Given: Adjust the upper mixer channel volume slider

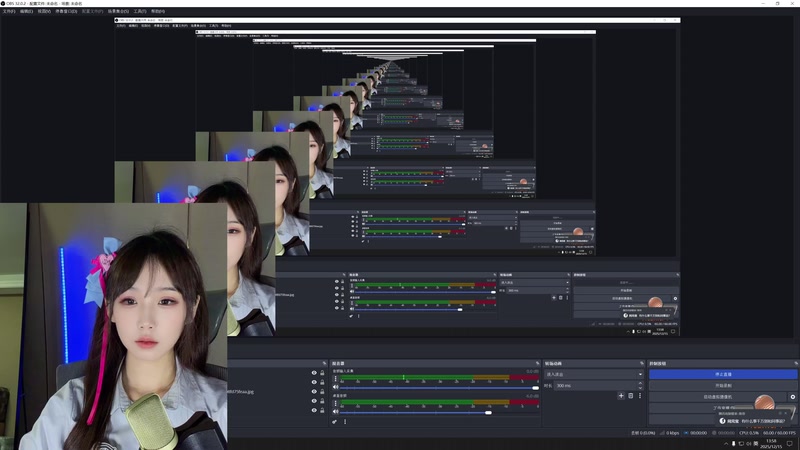Looking at the screenshot, I should pyautogui.click(x=439, y=388).
